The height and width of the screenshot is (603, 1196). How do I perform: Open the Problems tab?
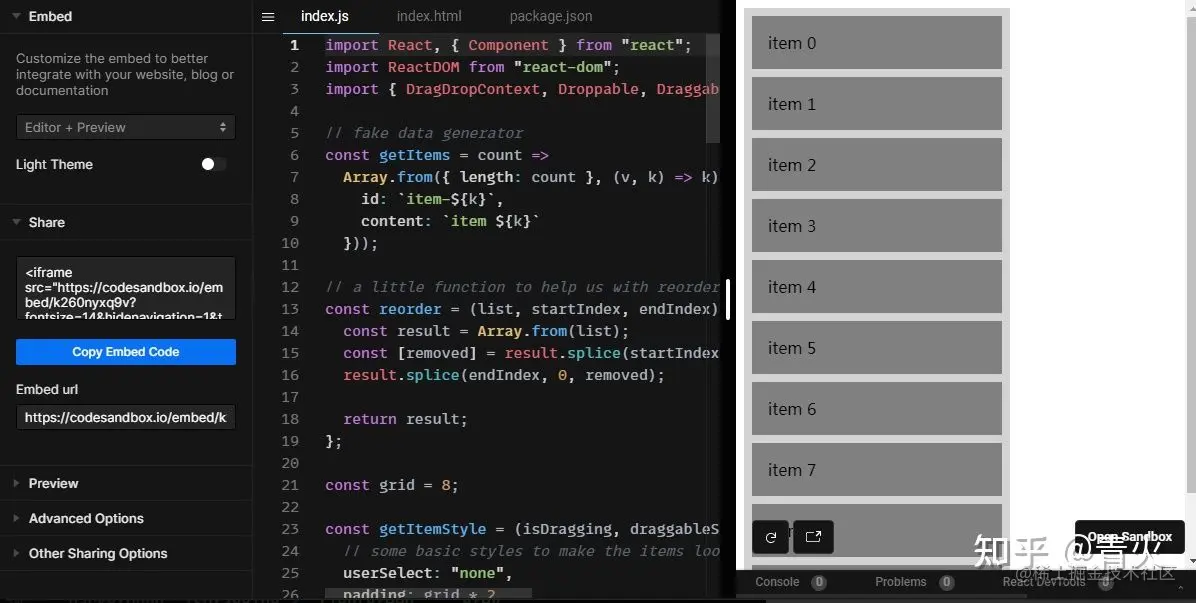coord(901,582)
